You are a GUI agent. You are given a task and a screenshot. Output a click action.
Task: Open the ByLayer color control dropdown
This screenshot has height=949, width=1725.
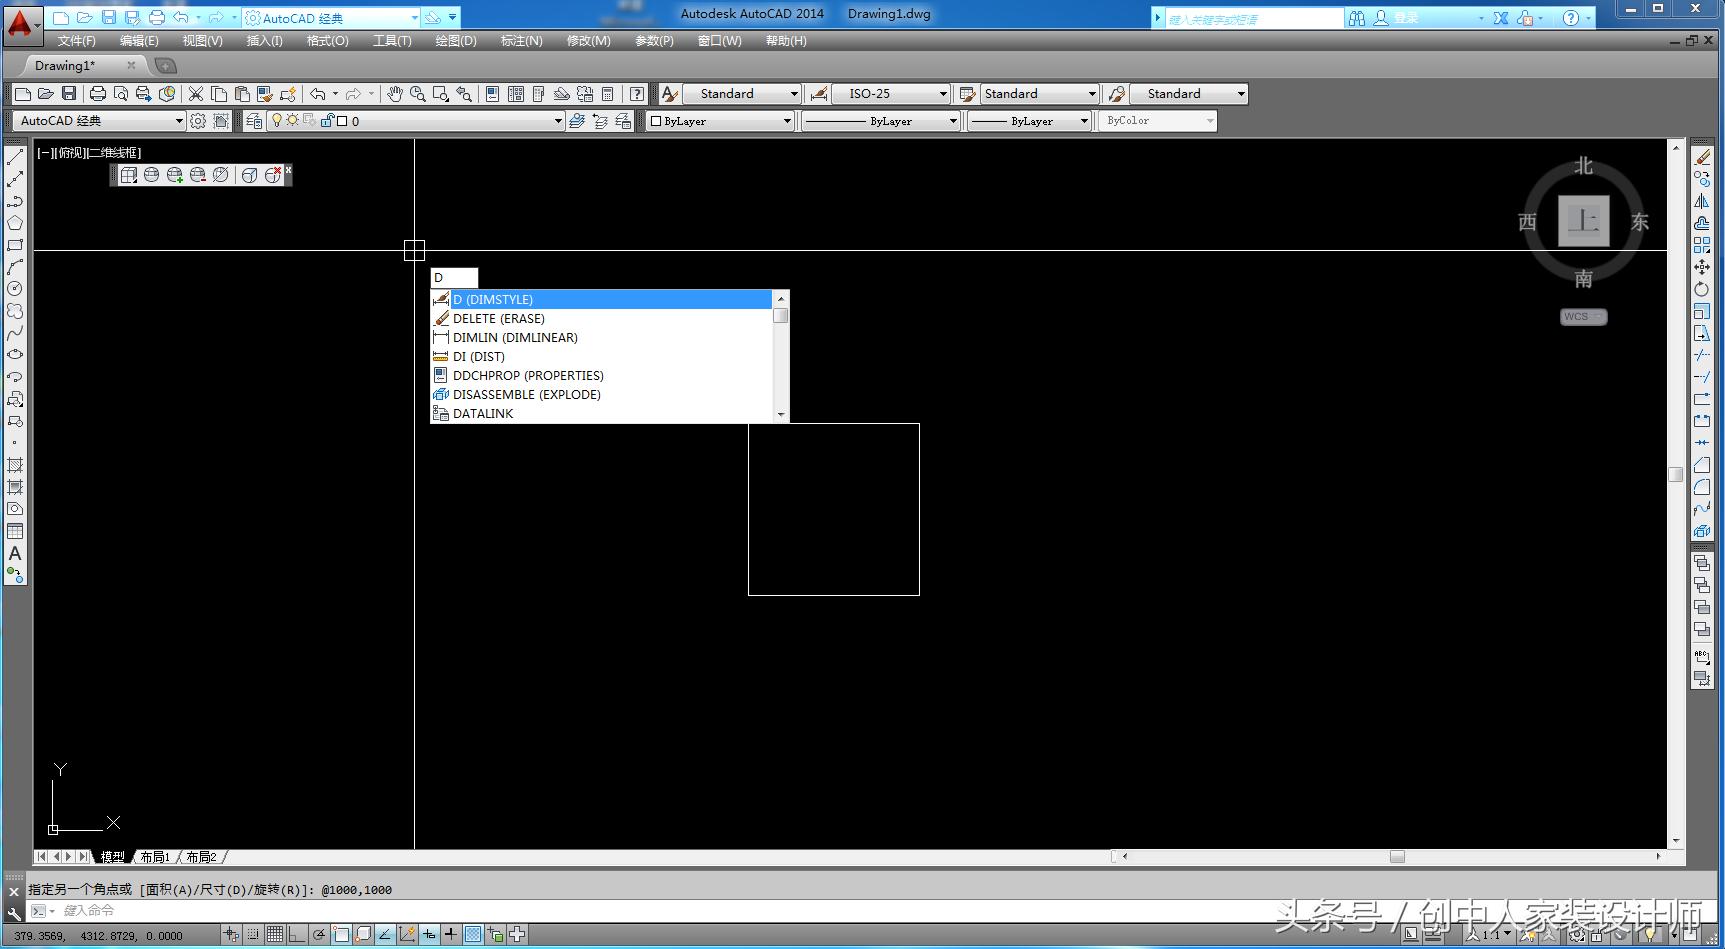(720, 121)
